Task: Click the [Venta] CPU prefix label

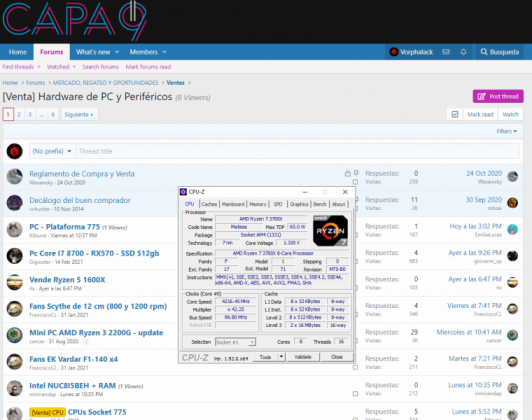Action: click(48, 412)
